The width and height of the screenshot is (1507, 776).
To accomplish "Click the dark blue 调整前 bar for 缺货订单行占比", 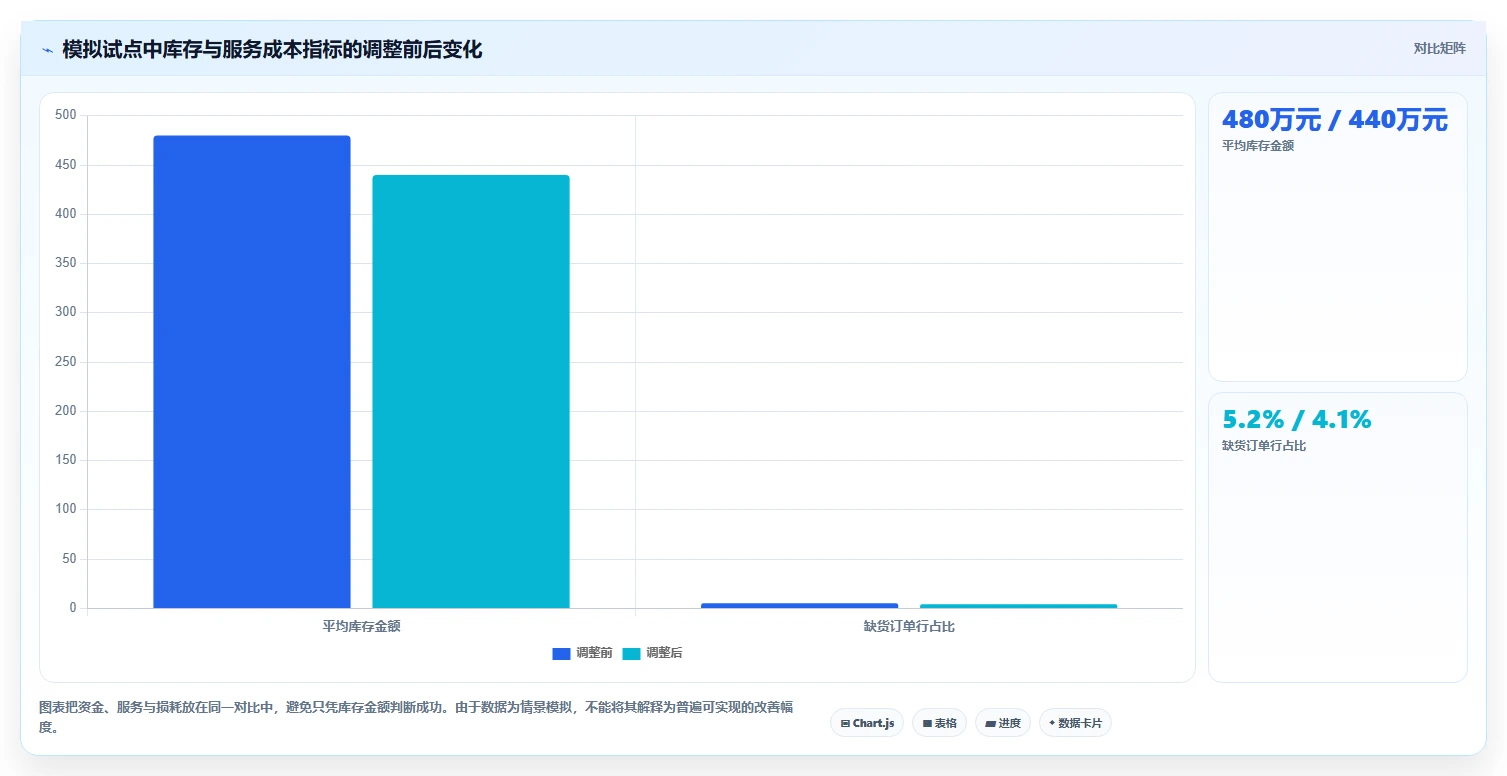I will 799,605.
